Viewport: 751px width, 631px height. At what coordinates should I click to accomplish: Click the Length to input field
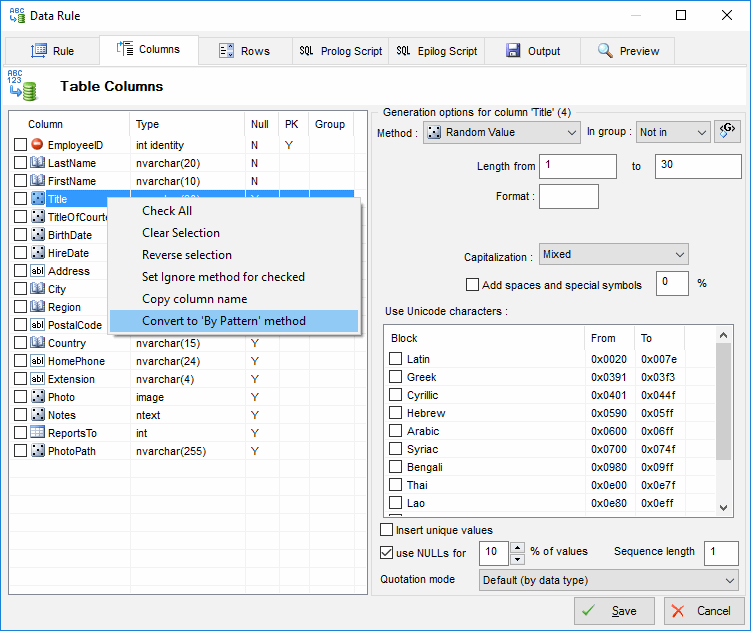pyautogui.click(x=698, y=166)
